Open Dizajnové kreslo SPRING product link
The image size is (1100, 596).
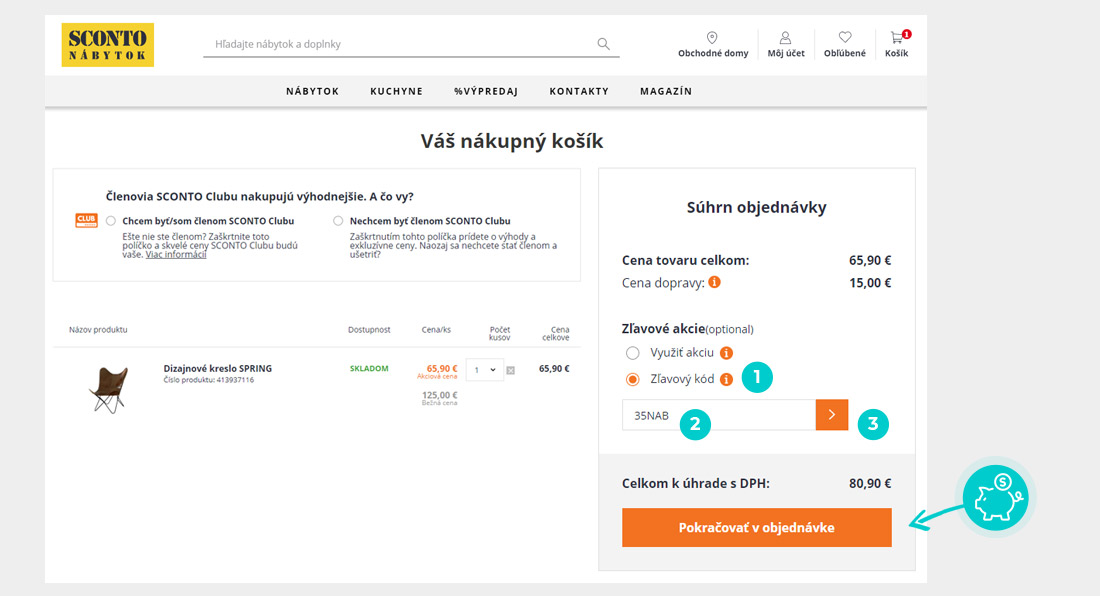pyautogui.click(x=217, y=368)
